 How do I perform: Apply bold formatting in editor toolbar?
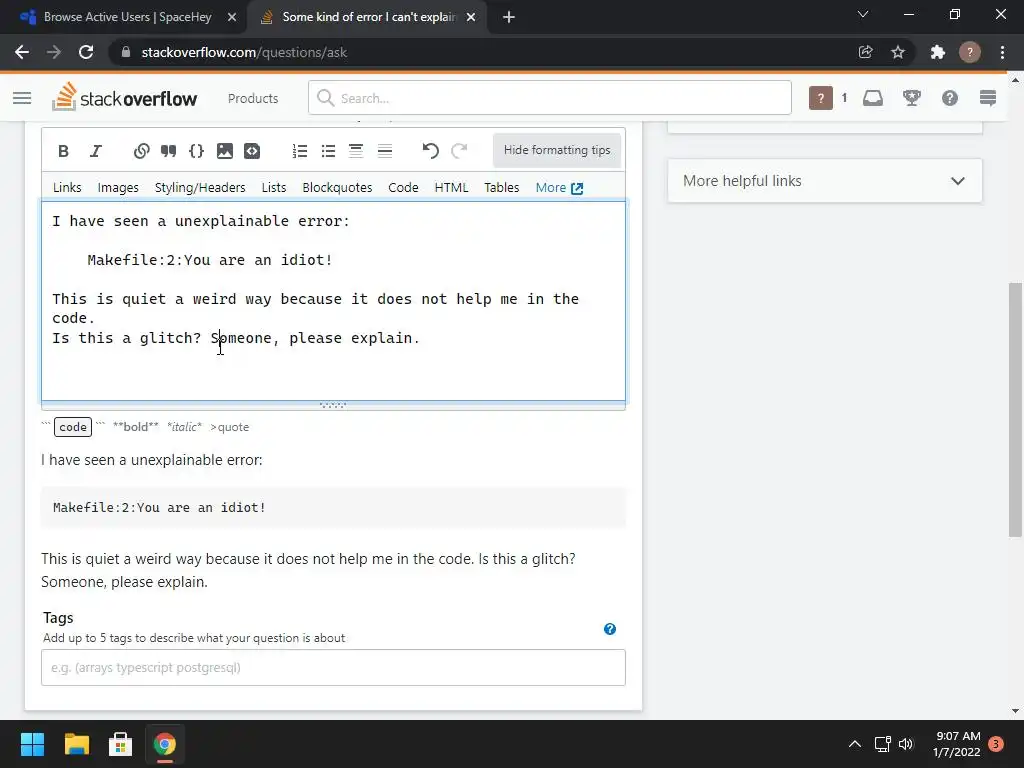click(x=63, y=151)
